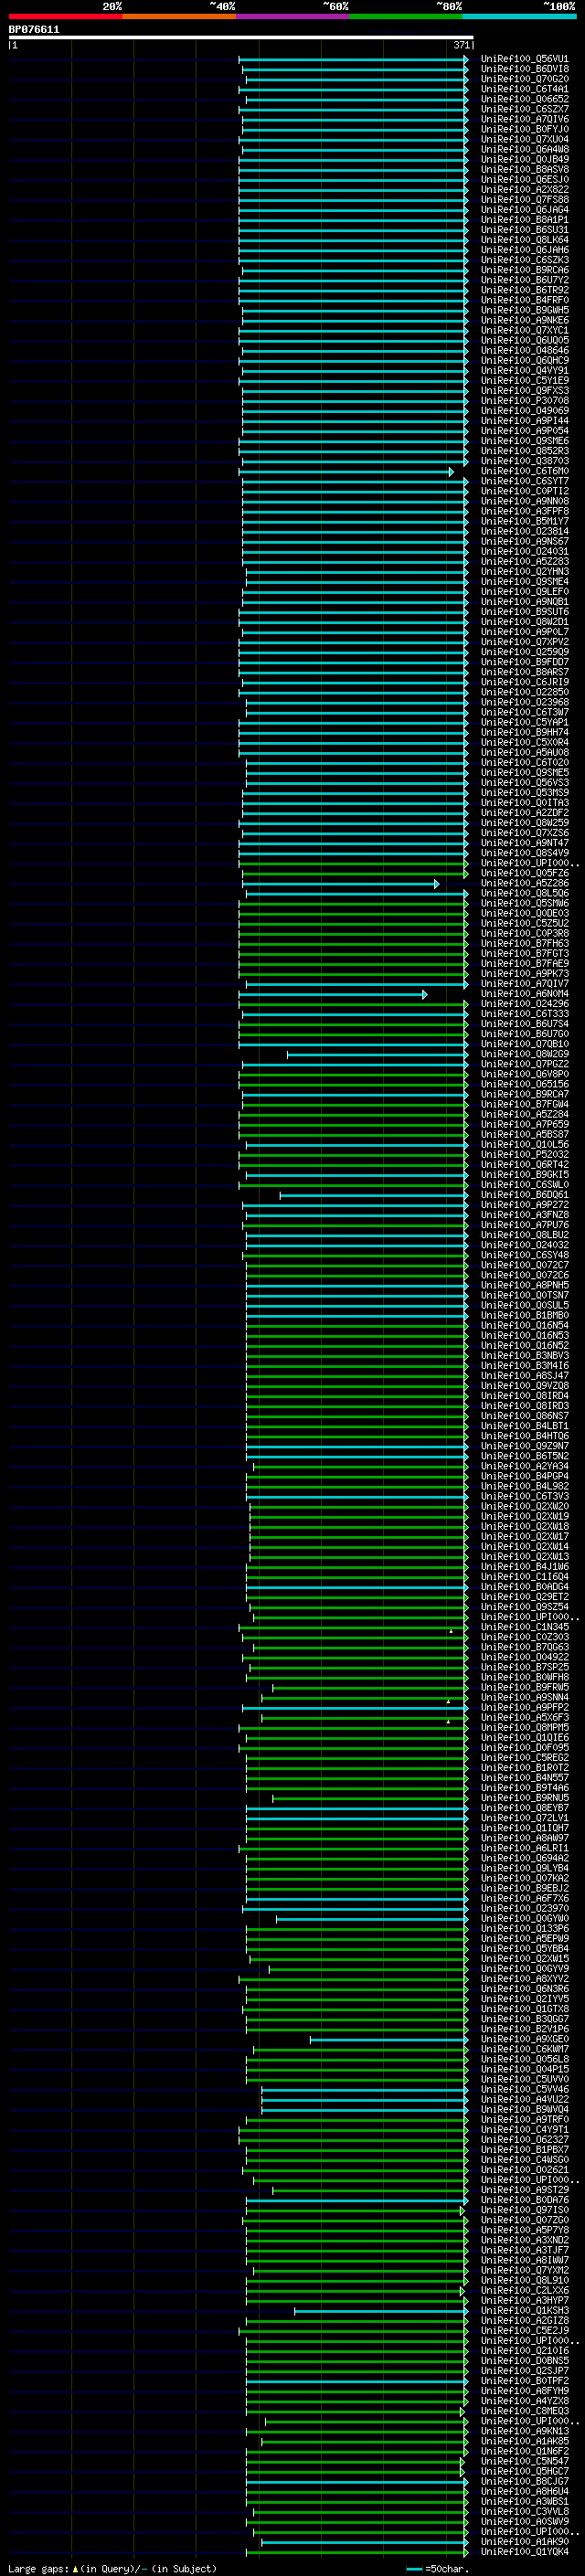Open hit UniRef100_Q70G20

coord(525,79)
